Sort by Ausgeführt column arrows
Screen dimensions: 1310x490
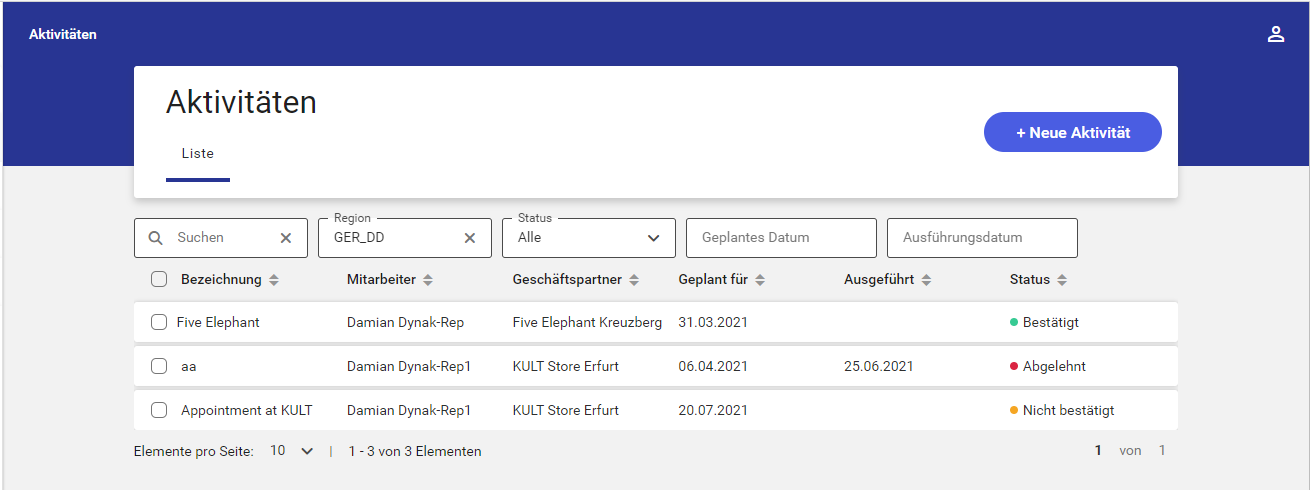pyautogui.click(x=926, y=280)
